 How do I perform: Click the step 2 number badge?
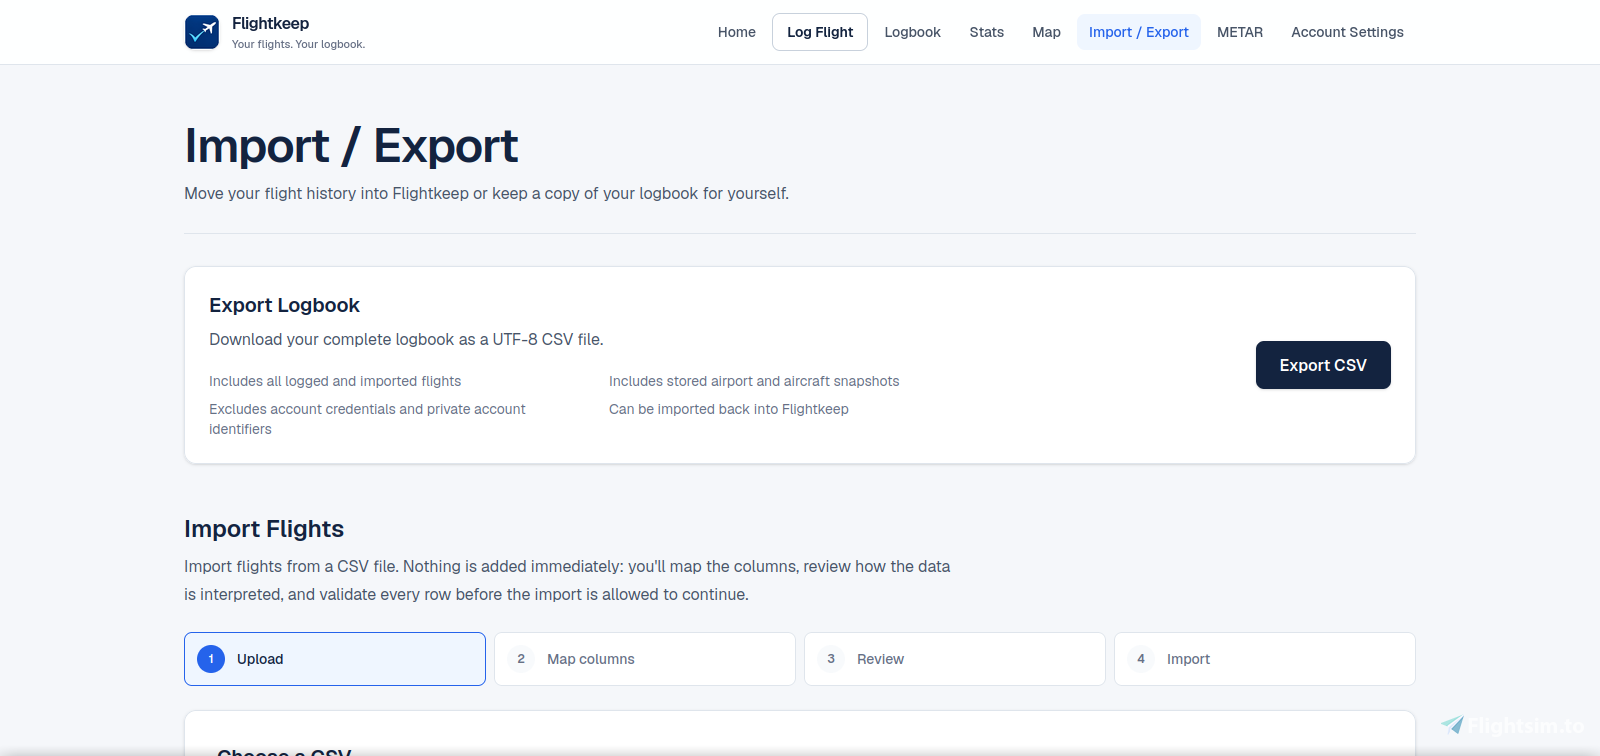[521, 659]
